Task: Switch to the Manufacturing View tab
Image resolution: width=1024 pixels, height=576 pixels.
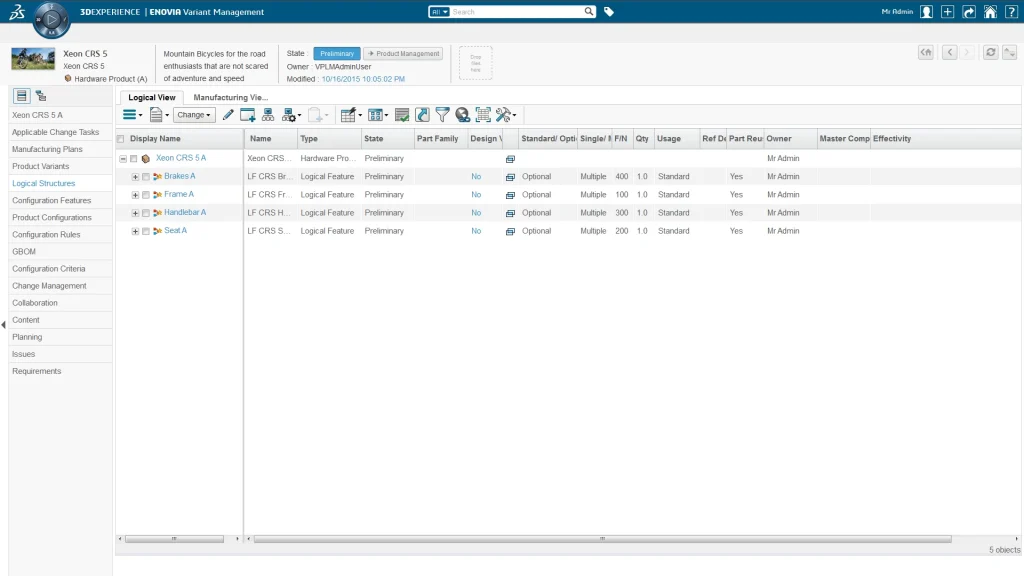Action: (x=230, y=97)
